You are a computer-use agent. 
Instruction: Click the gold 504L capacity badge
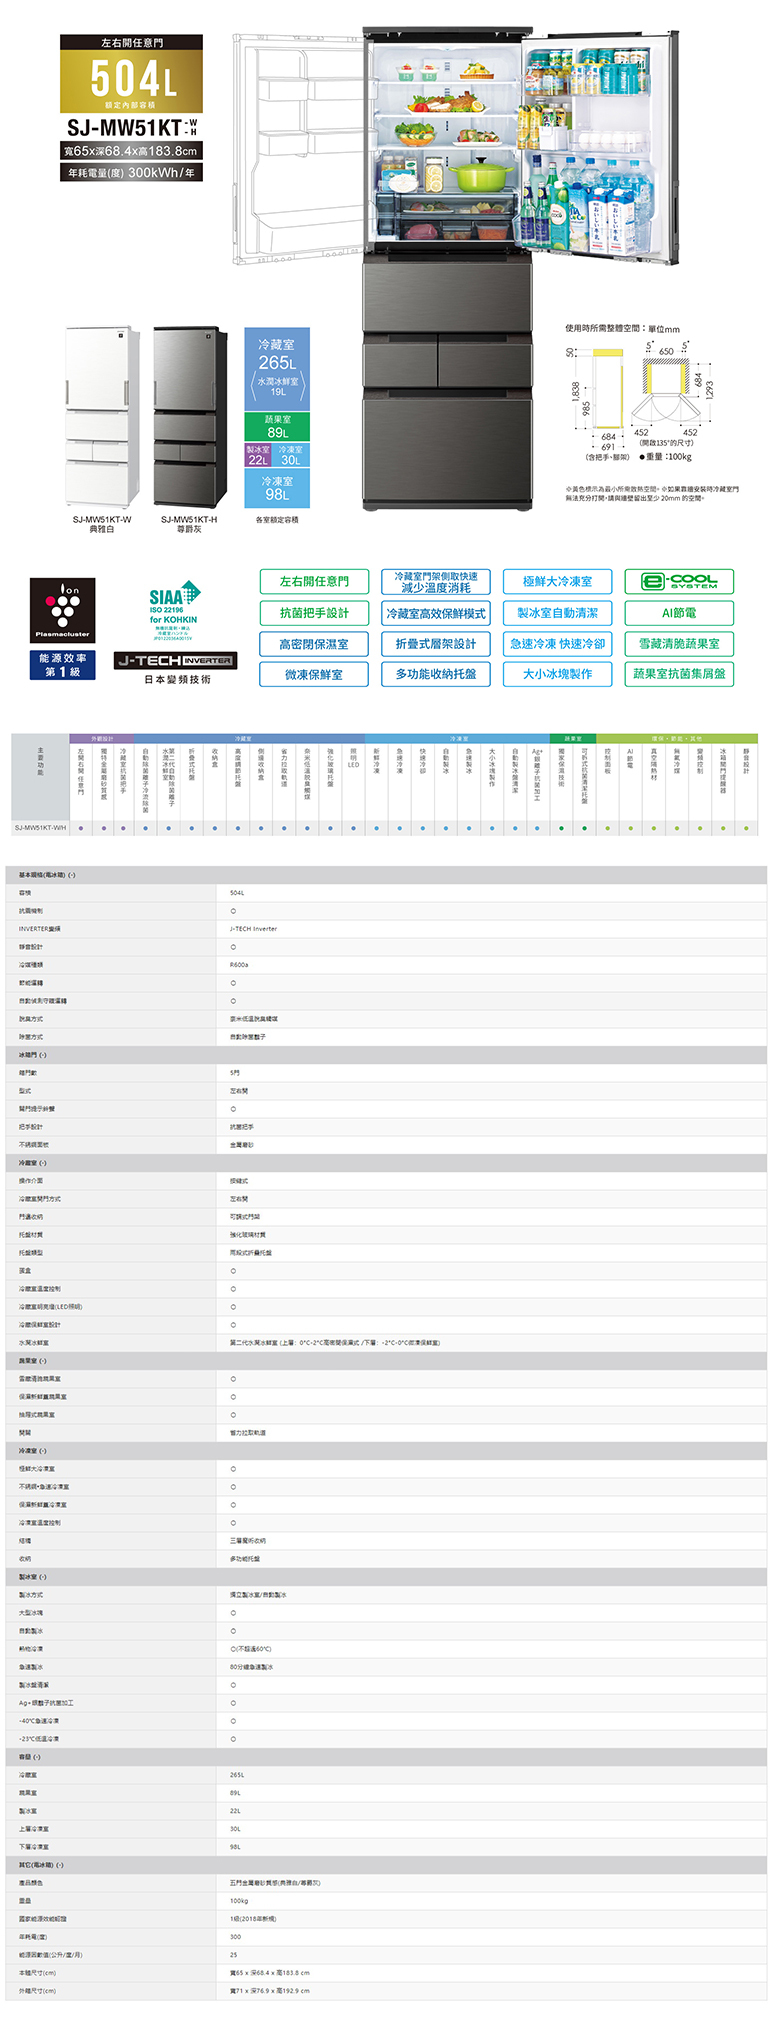[131, 81]
